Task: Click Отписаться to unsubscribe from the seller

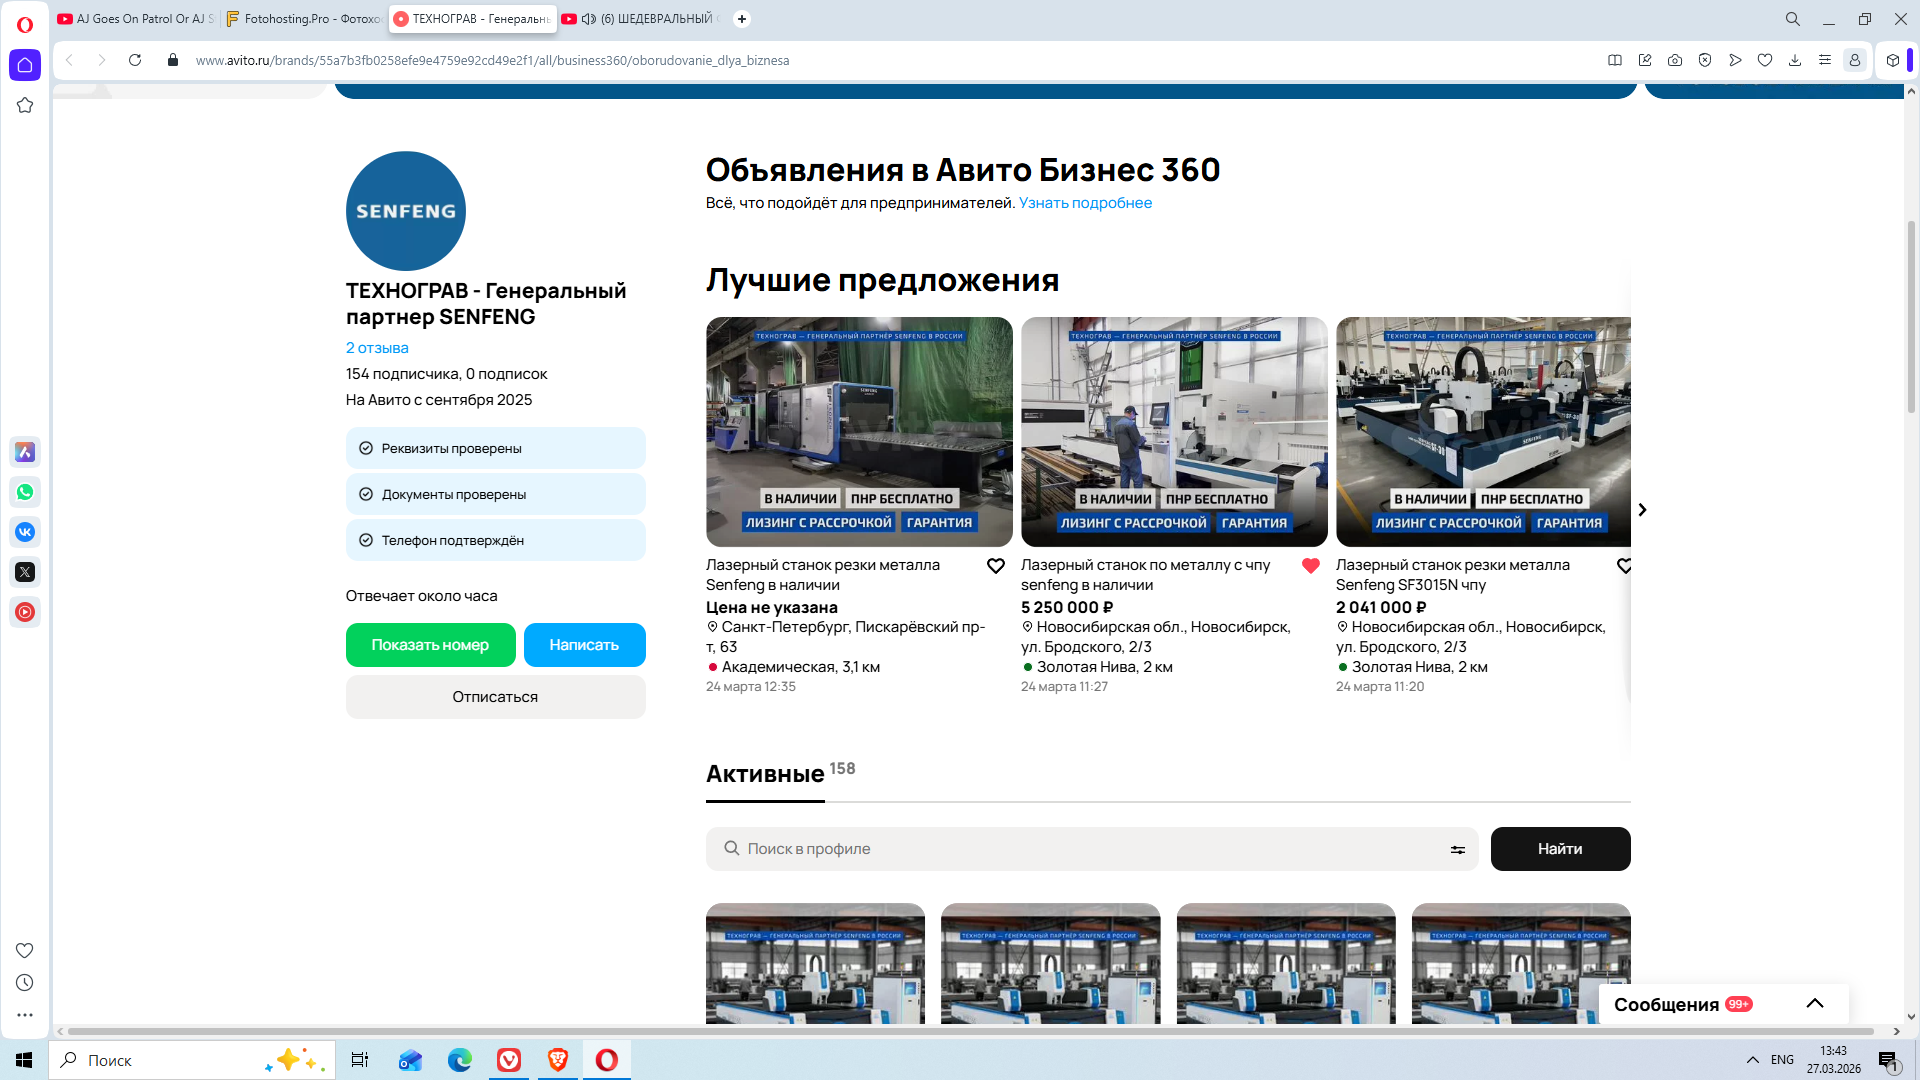Action: (x=495, y=697)
